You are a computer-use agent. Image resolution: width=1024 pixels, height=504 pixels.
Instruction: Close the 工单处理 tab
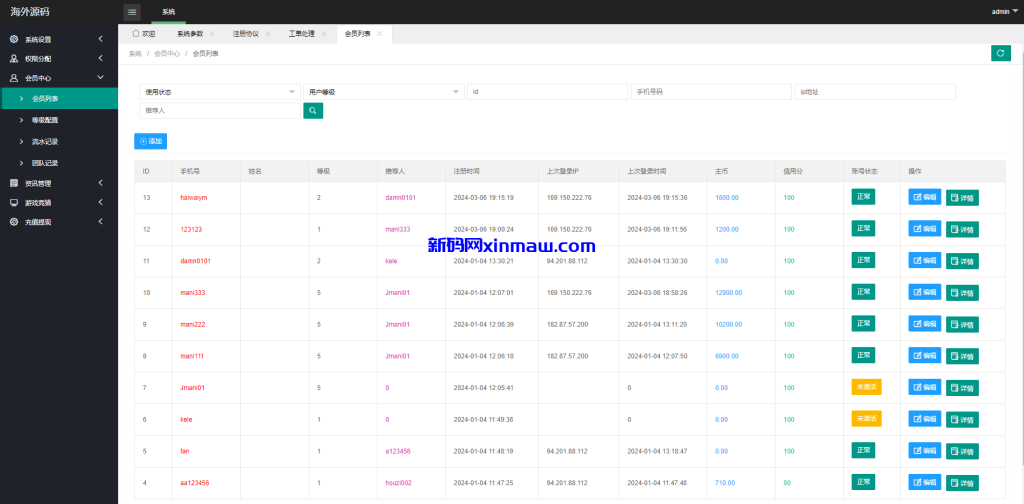click(324, 34)
